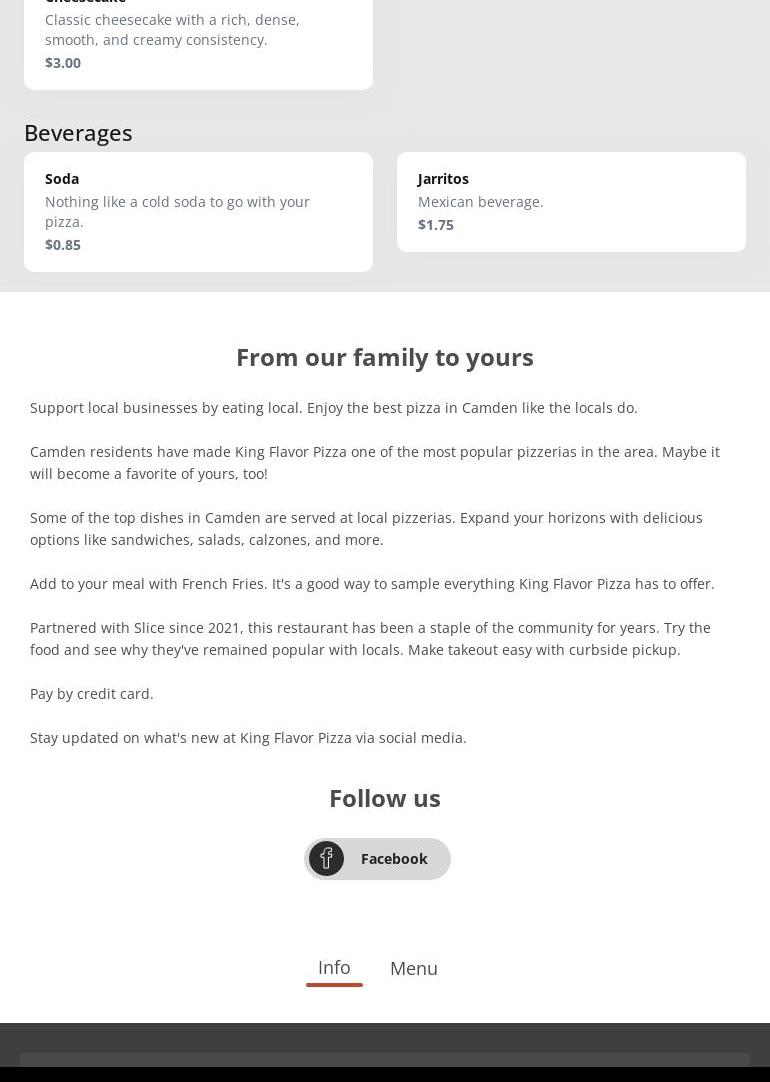Click the Facebook logo icon
Screen dimensions: 770x1082
[x=326, y=859]
